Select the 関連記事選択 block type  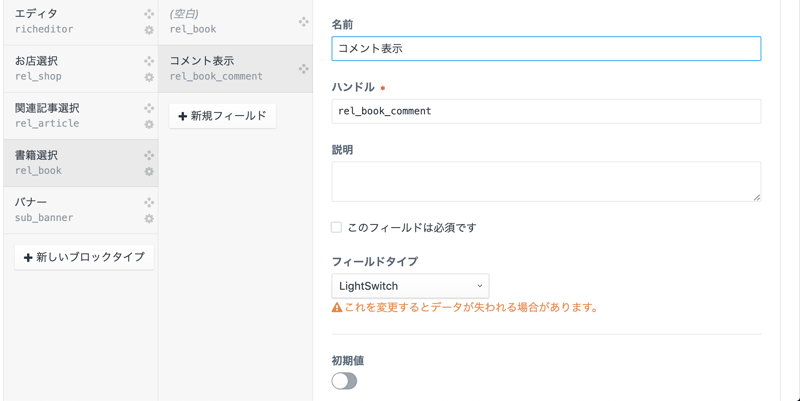(x=70, y=116)
